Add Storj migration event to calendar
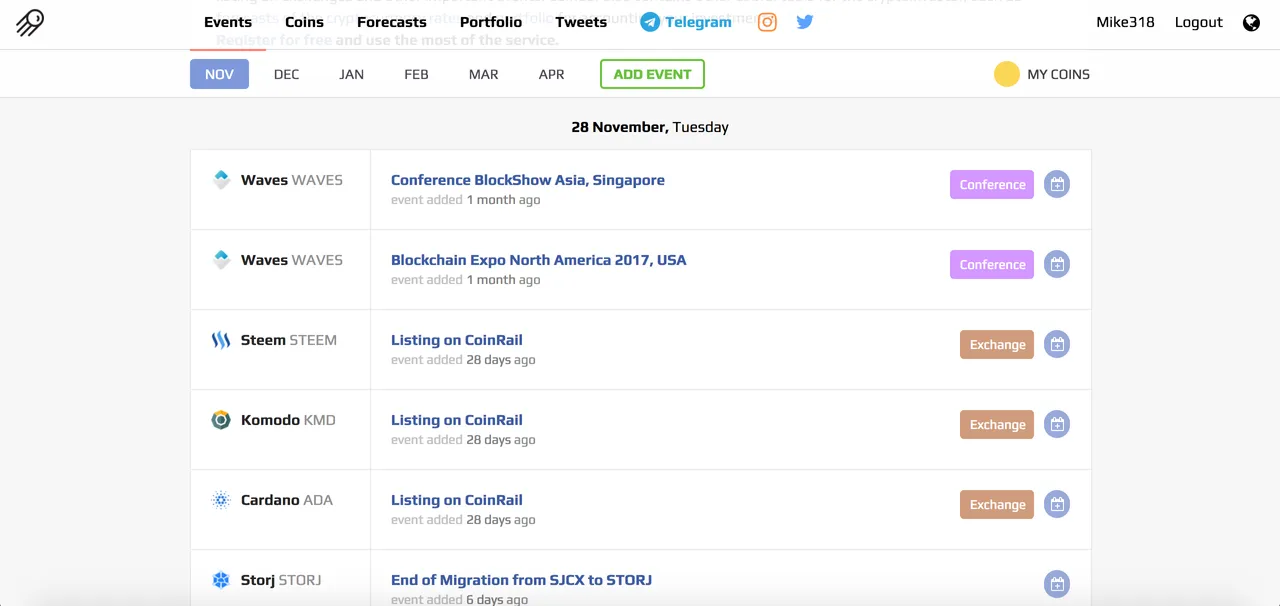Viewport: 1280px width, 606px height. pyautogui.click(x=1057, y=584)
